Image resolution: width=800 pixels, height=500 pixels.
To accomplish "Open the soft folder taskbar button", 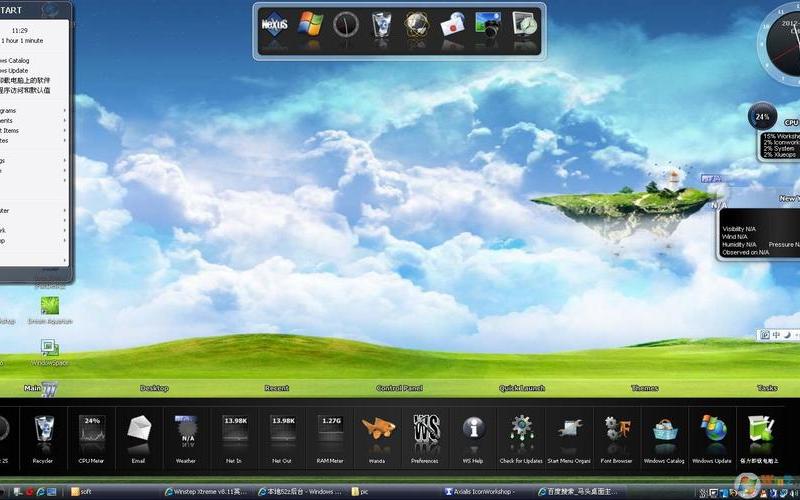I will click(113, 492).
